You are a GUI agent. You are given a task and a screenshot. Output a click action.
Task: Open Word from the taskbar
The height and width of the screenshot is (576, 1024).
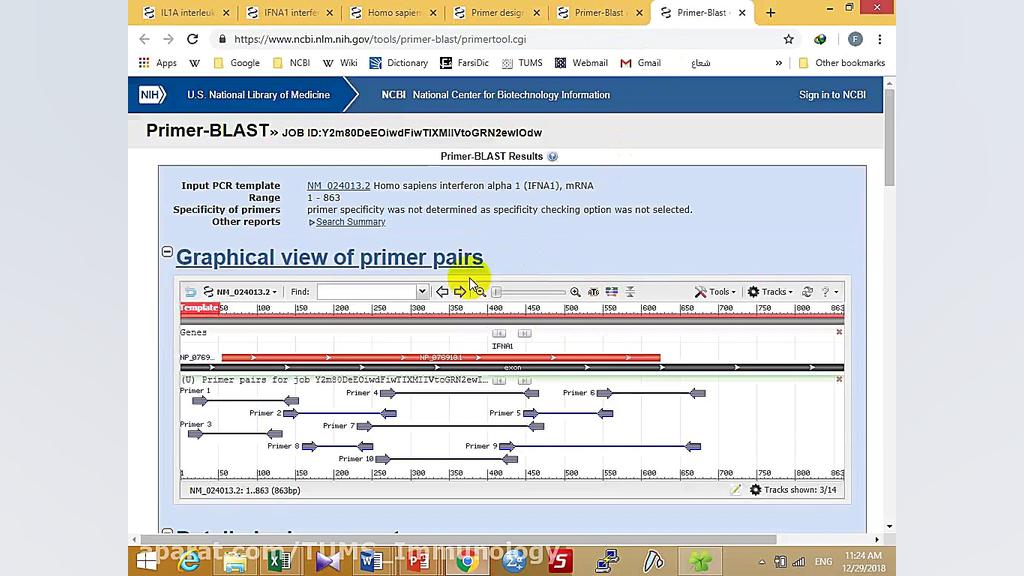click(372, 561)
